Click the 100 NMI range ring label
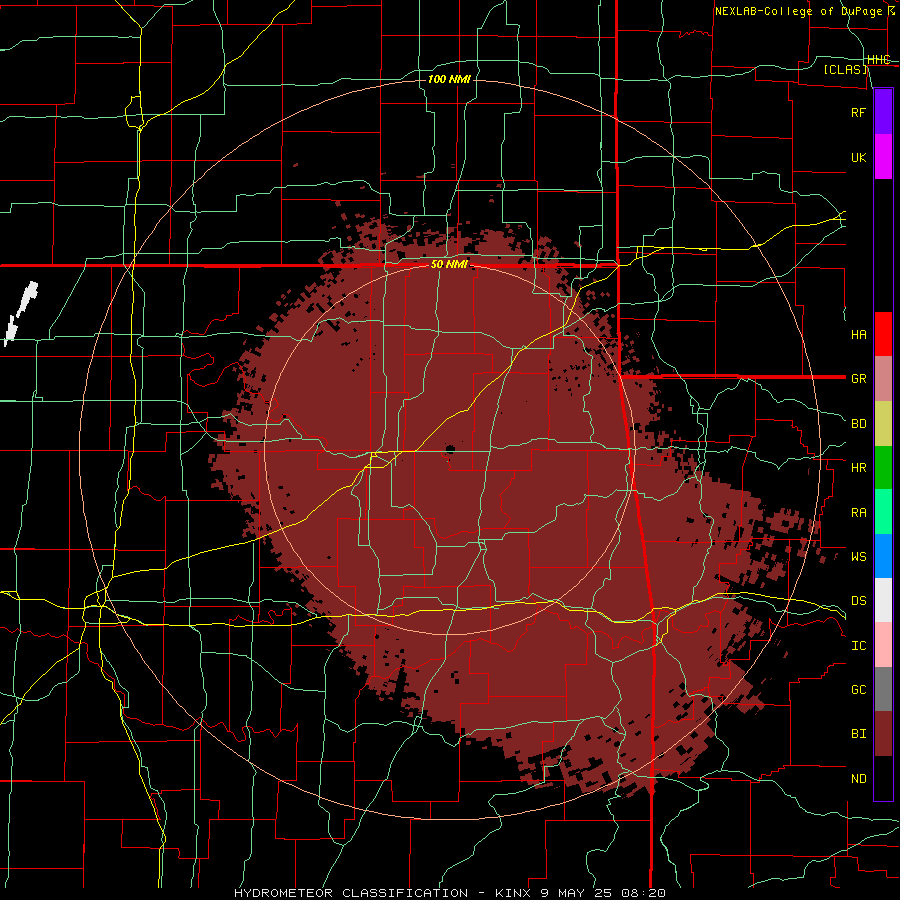 (449, 79)
